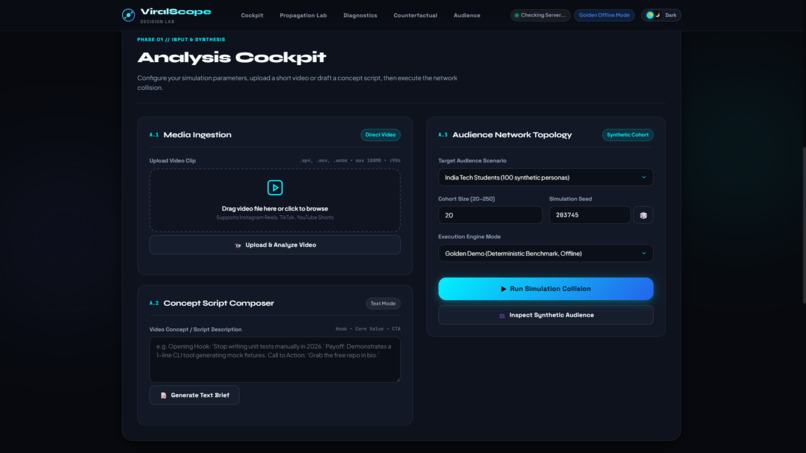Click the drag video file drop zone
Image resolution: width=806 pixels, height=453 pixels.
(x=275, y=201)
